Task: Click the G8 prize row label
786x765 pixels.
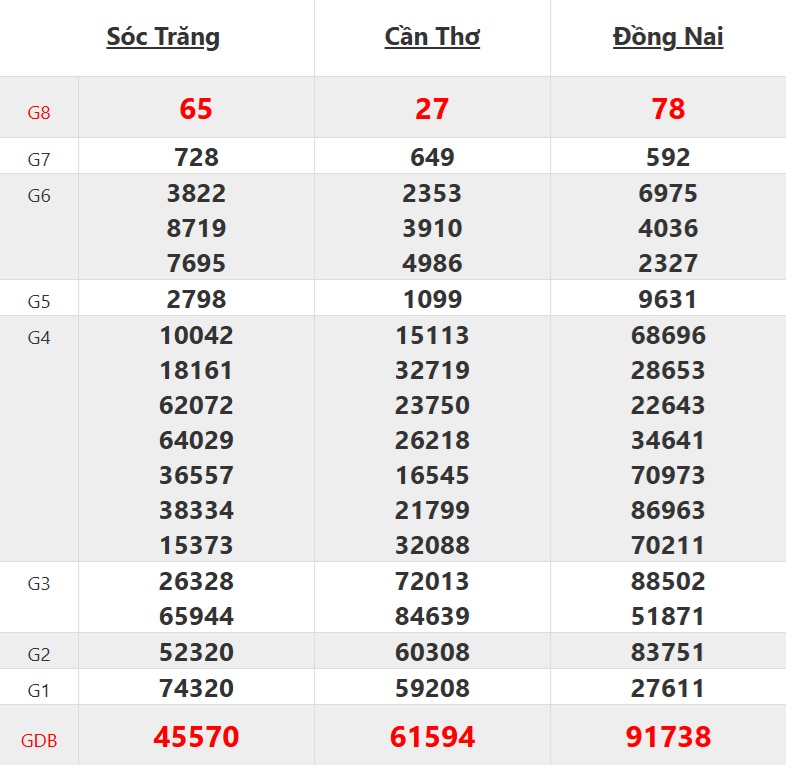Action: point(39,113)
